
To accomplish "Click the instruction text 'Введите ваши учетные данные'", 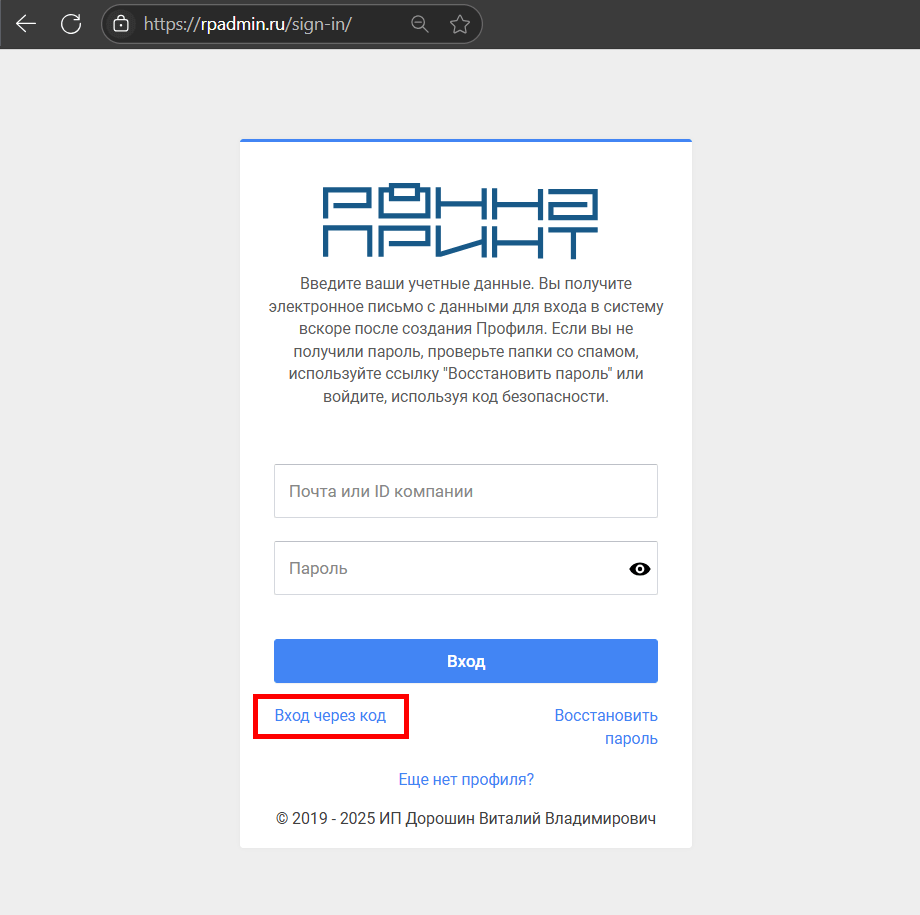I will pyautogui.click(x=415, y=283).
